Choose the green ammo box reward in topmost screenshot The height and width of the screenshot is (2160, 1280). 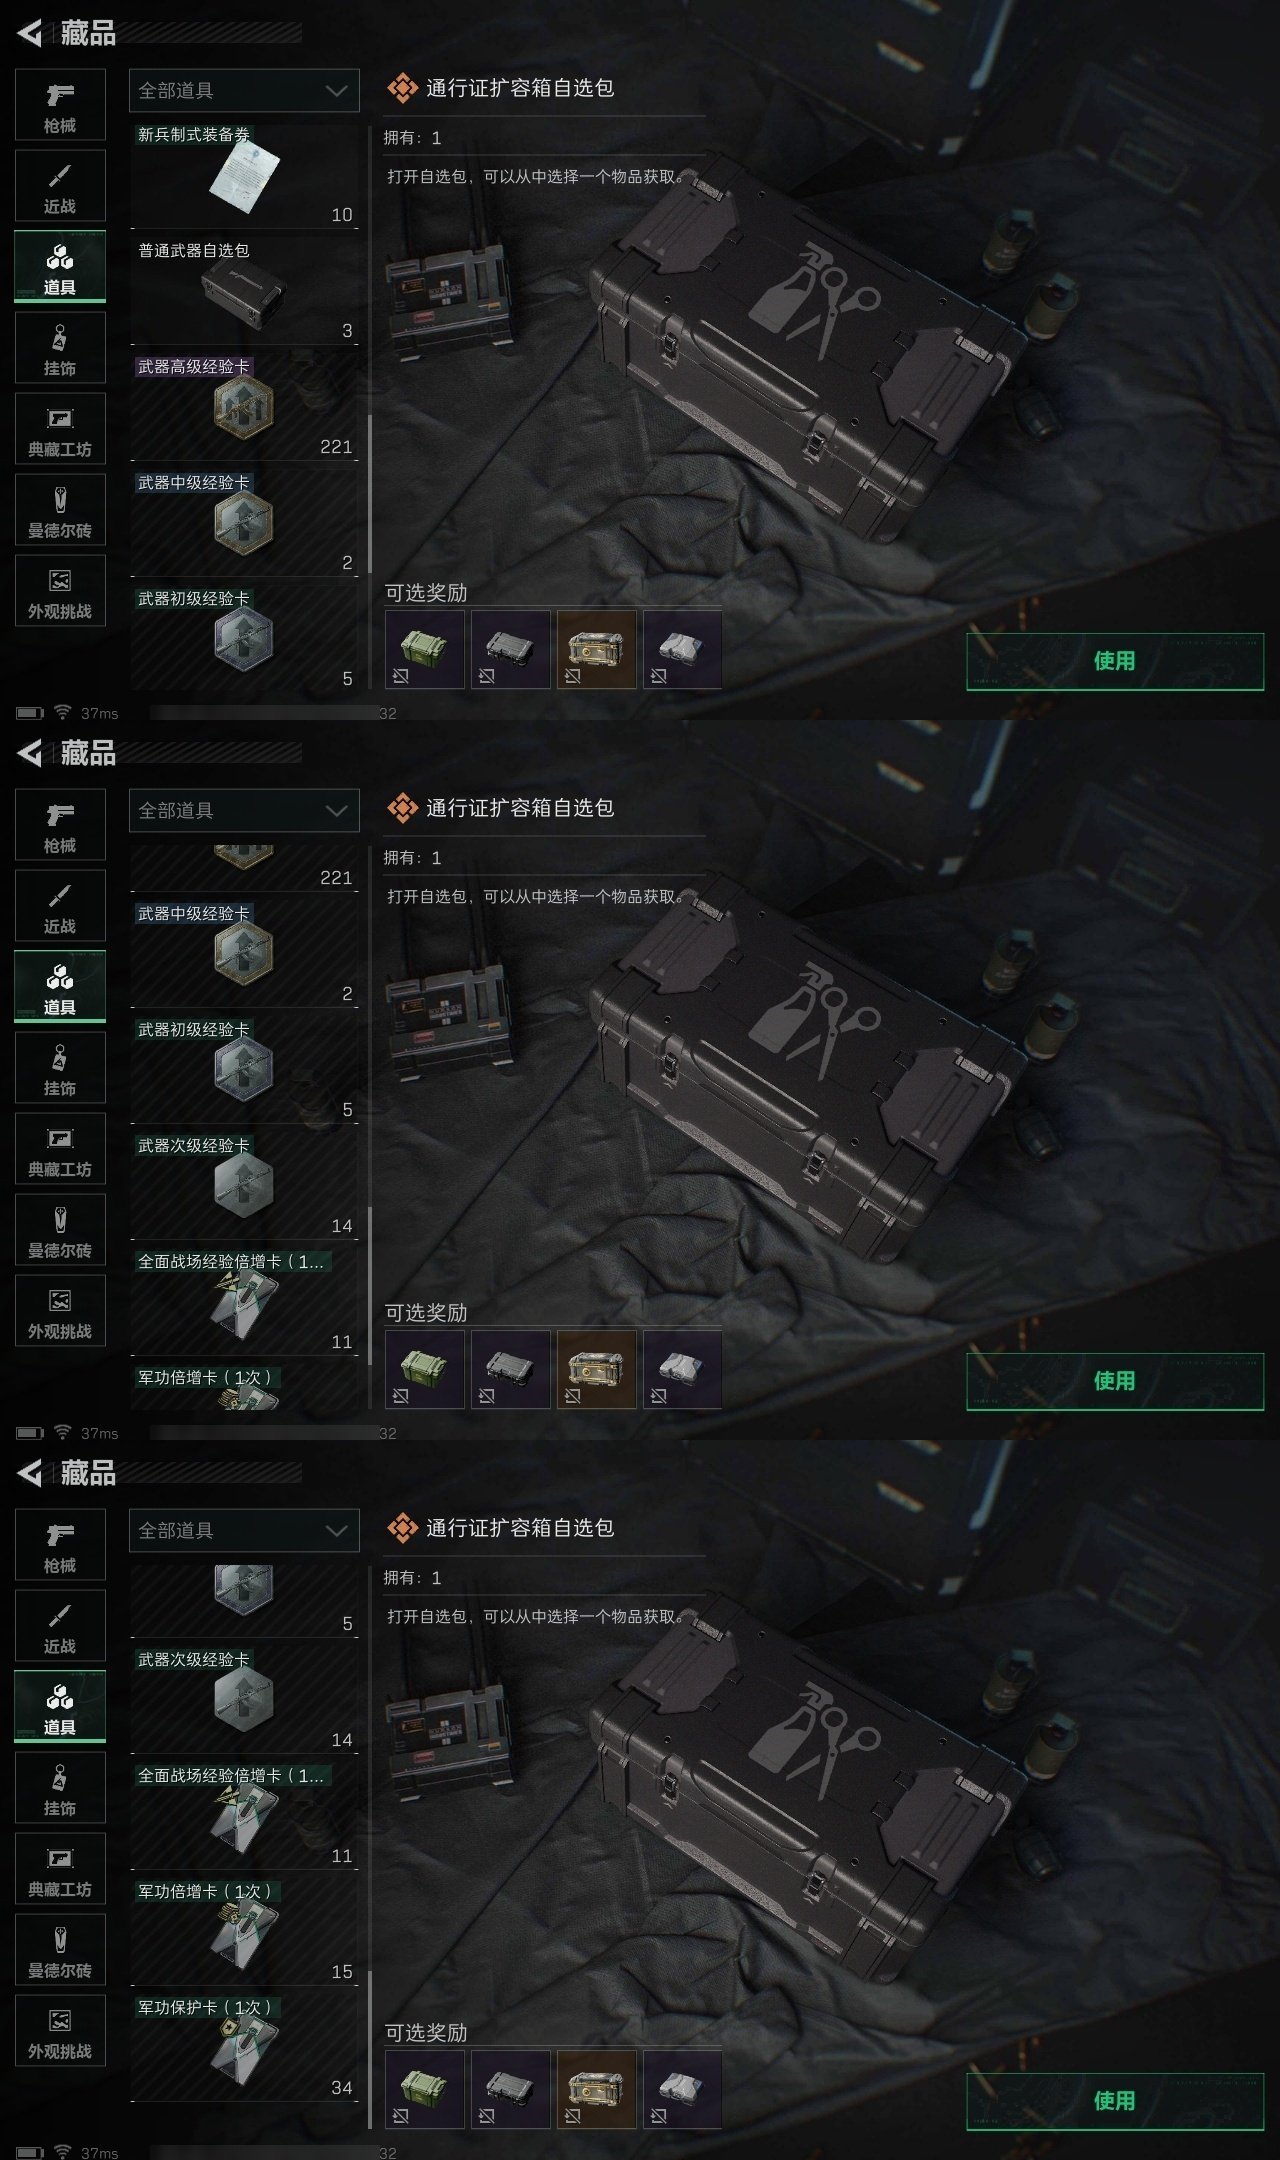pyautogui.click(x=425, y=650)
